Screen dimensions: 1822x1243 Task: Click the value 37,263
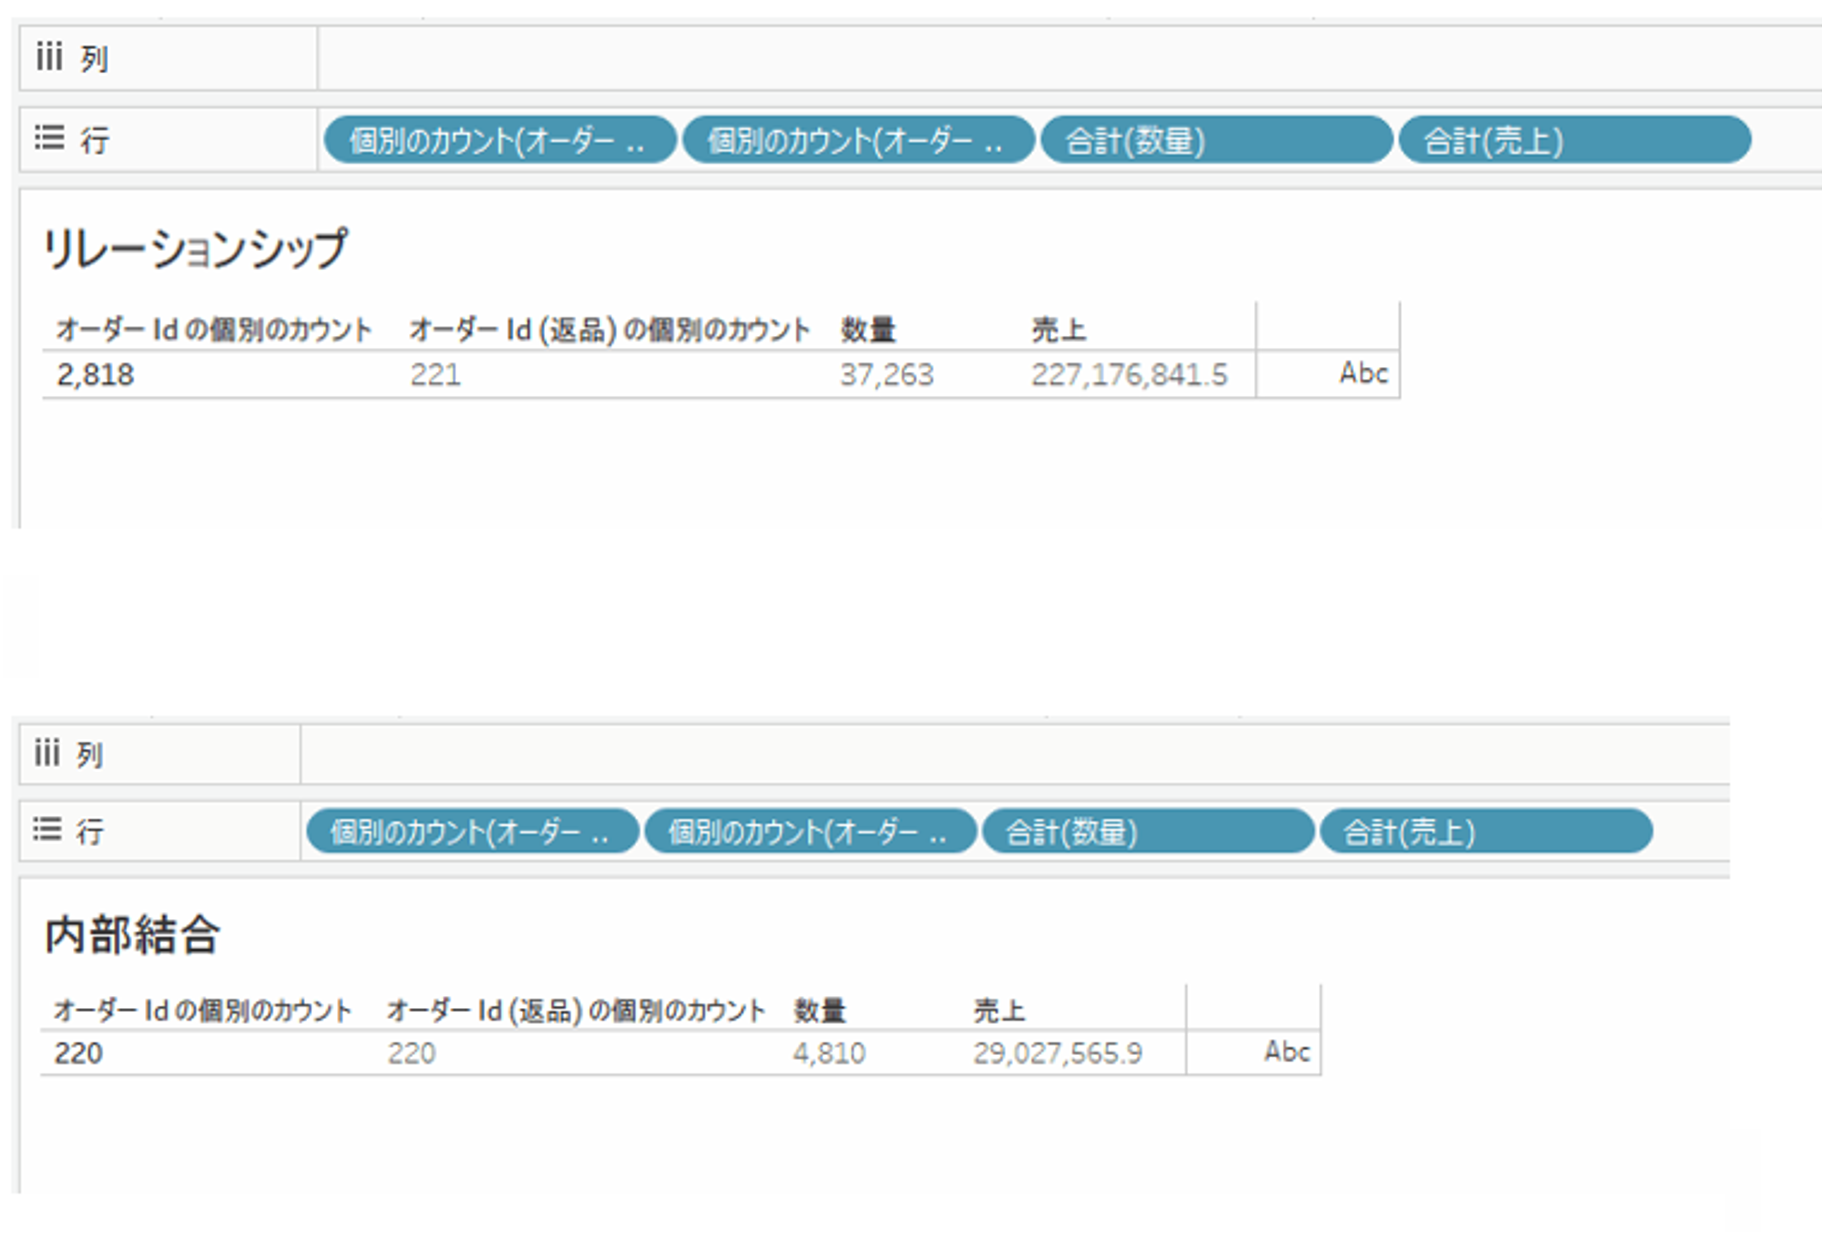tap(886, 375)
